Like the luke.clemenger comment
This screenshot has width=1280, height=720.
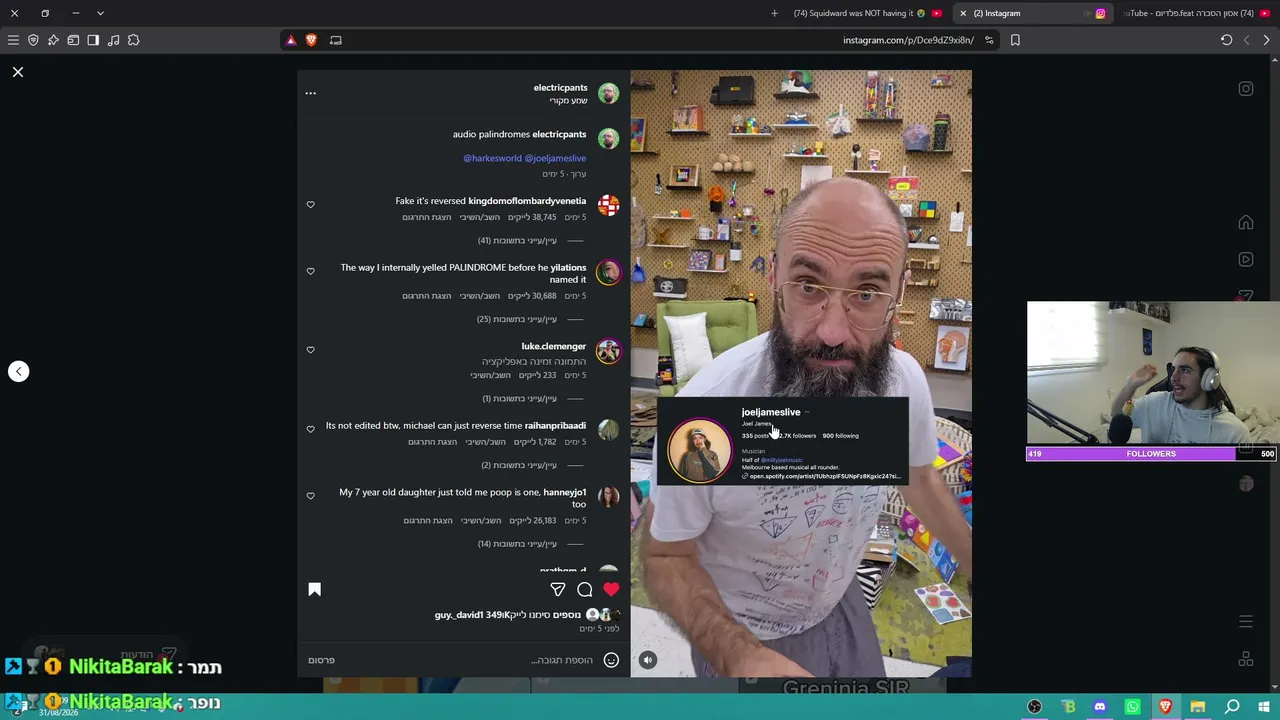(310, 350)
